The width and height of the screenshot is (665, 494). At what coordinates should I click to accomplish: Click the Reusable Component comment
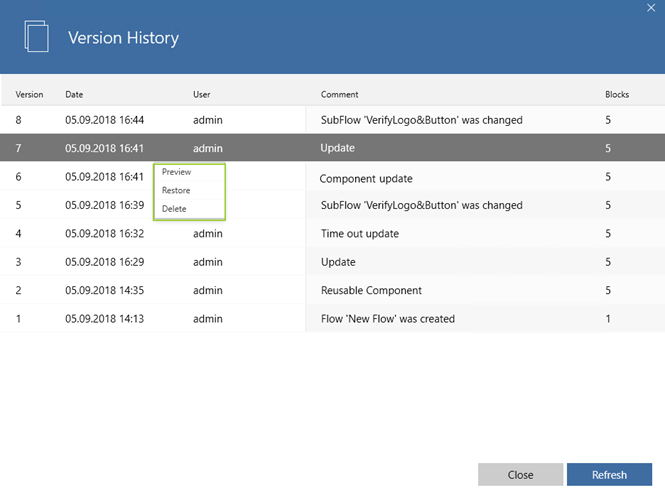pos(371,290)
